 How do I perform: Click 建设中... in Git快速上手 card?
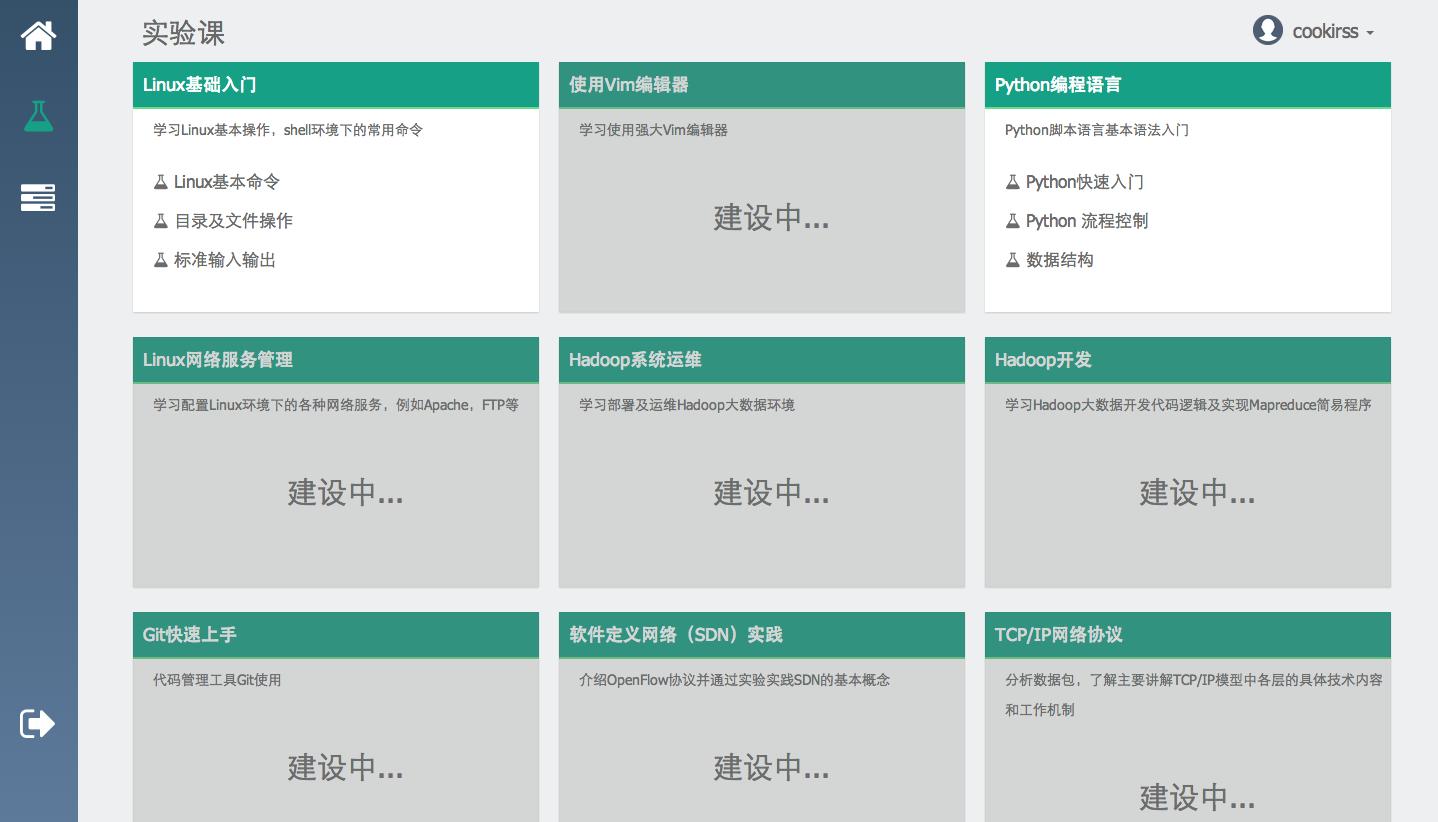[x=345, y=768]
